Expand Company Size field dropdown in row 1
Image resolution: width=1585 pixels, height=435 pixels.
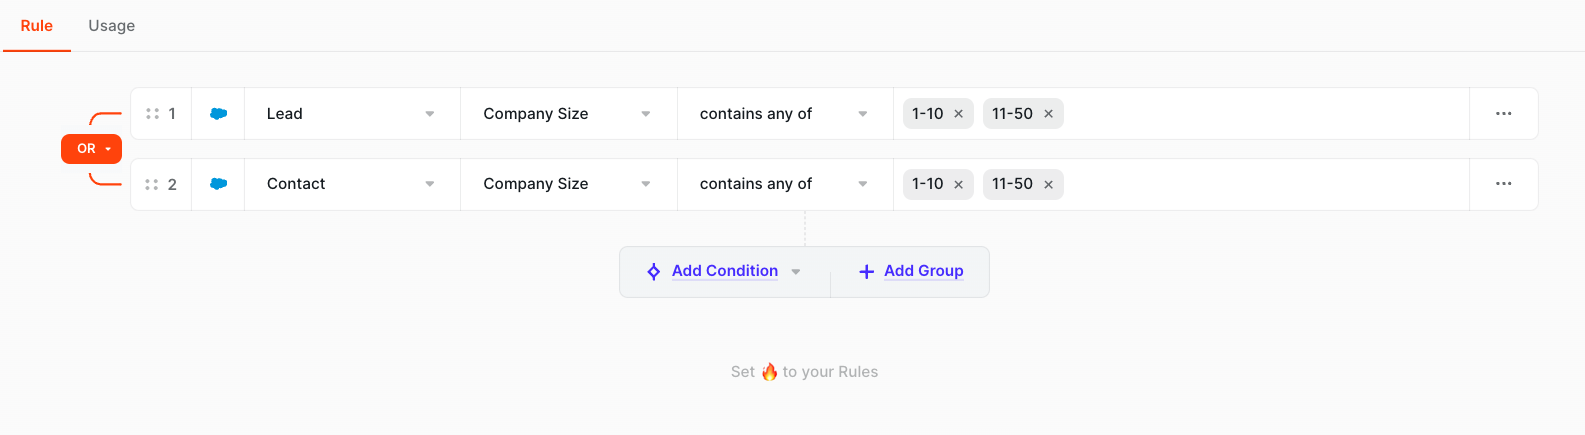point(568,114)
